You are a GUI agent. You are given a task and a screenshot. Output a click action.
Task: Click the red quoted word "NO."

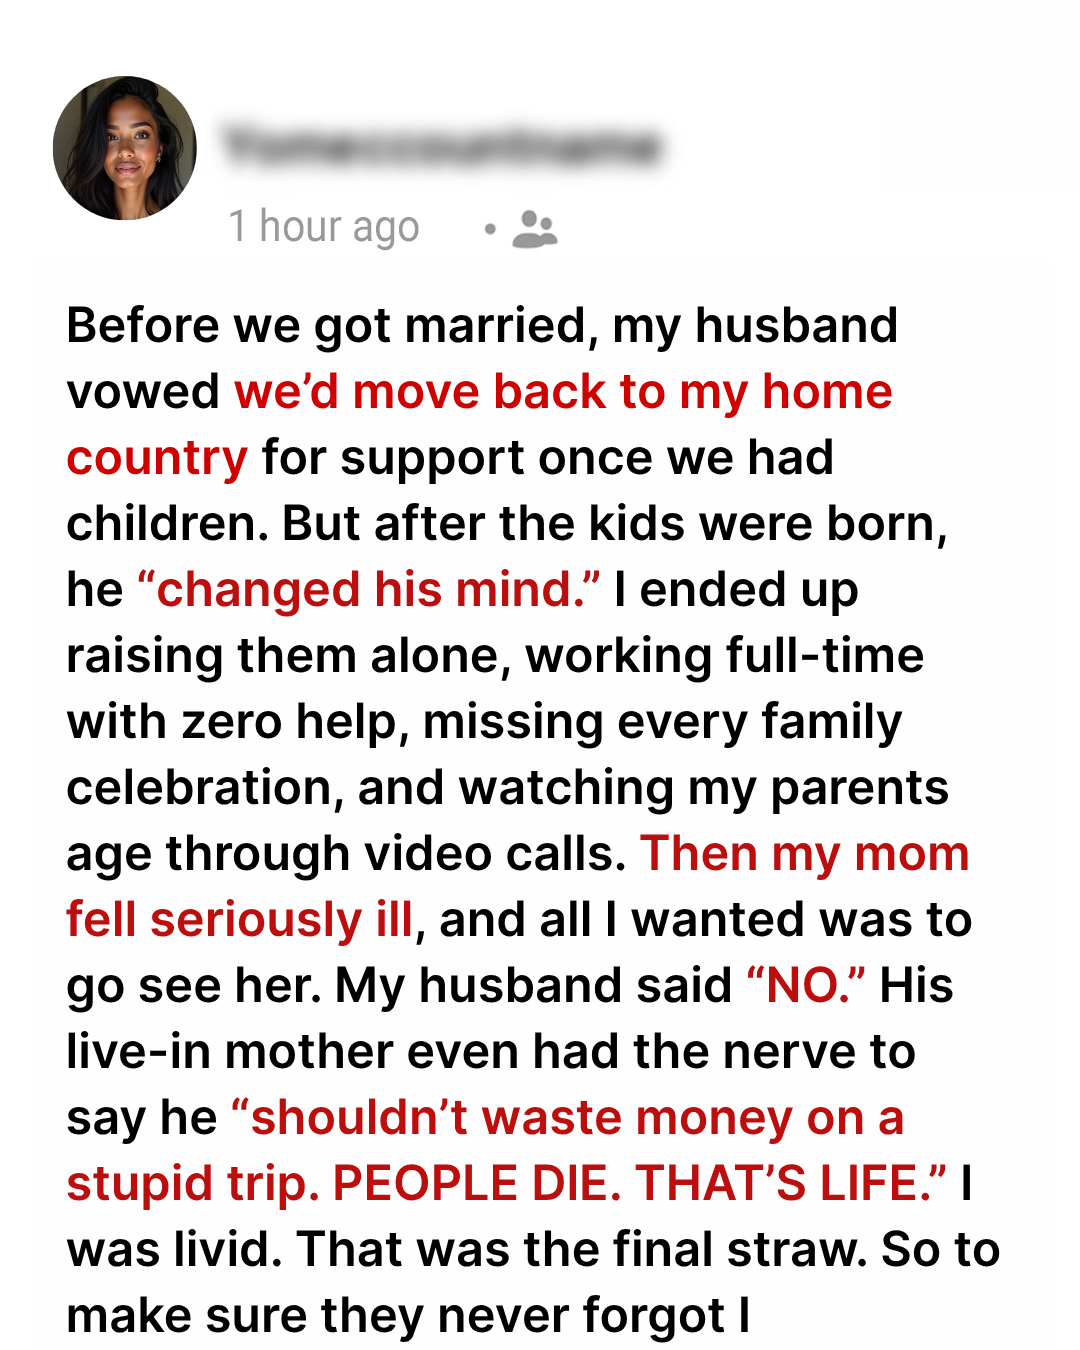[806, 986]
